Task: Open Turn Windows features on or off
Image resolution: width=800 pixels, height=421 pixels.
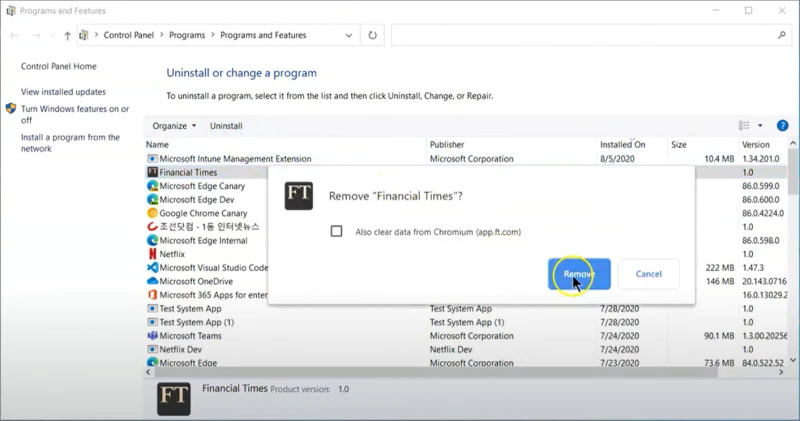Action: [x=75, y=114]
